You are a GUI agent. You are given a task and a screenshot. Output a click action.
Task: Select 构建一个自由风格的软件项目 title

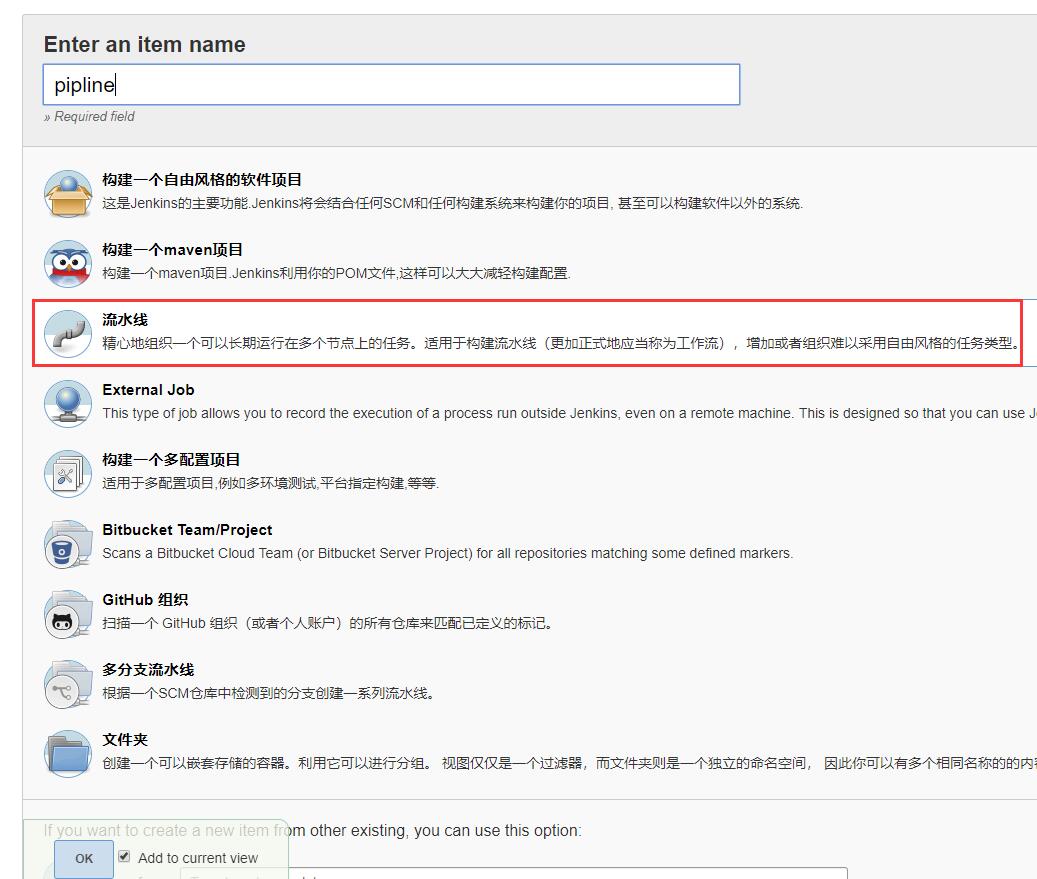coord(202,180)
